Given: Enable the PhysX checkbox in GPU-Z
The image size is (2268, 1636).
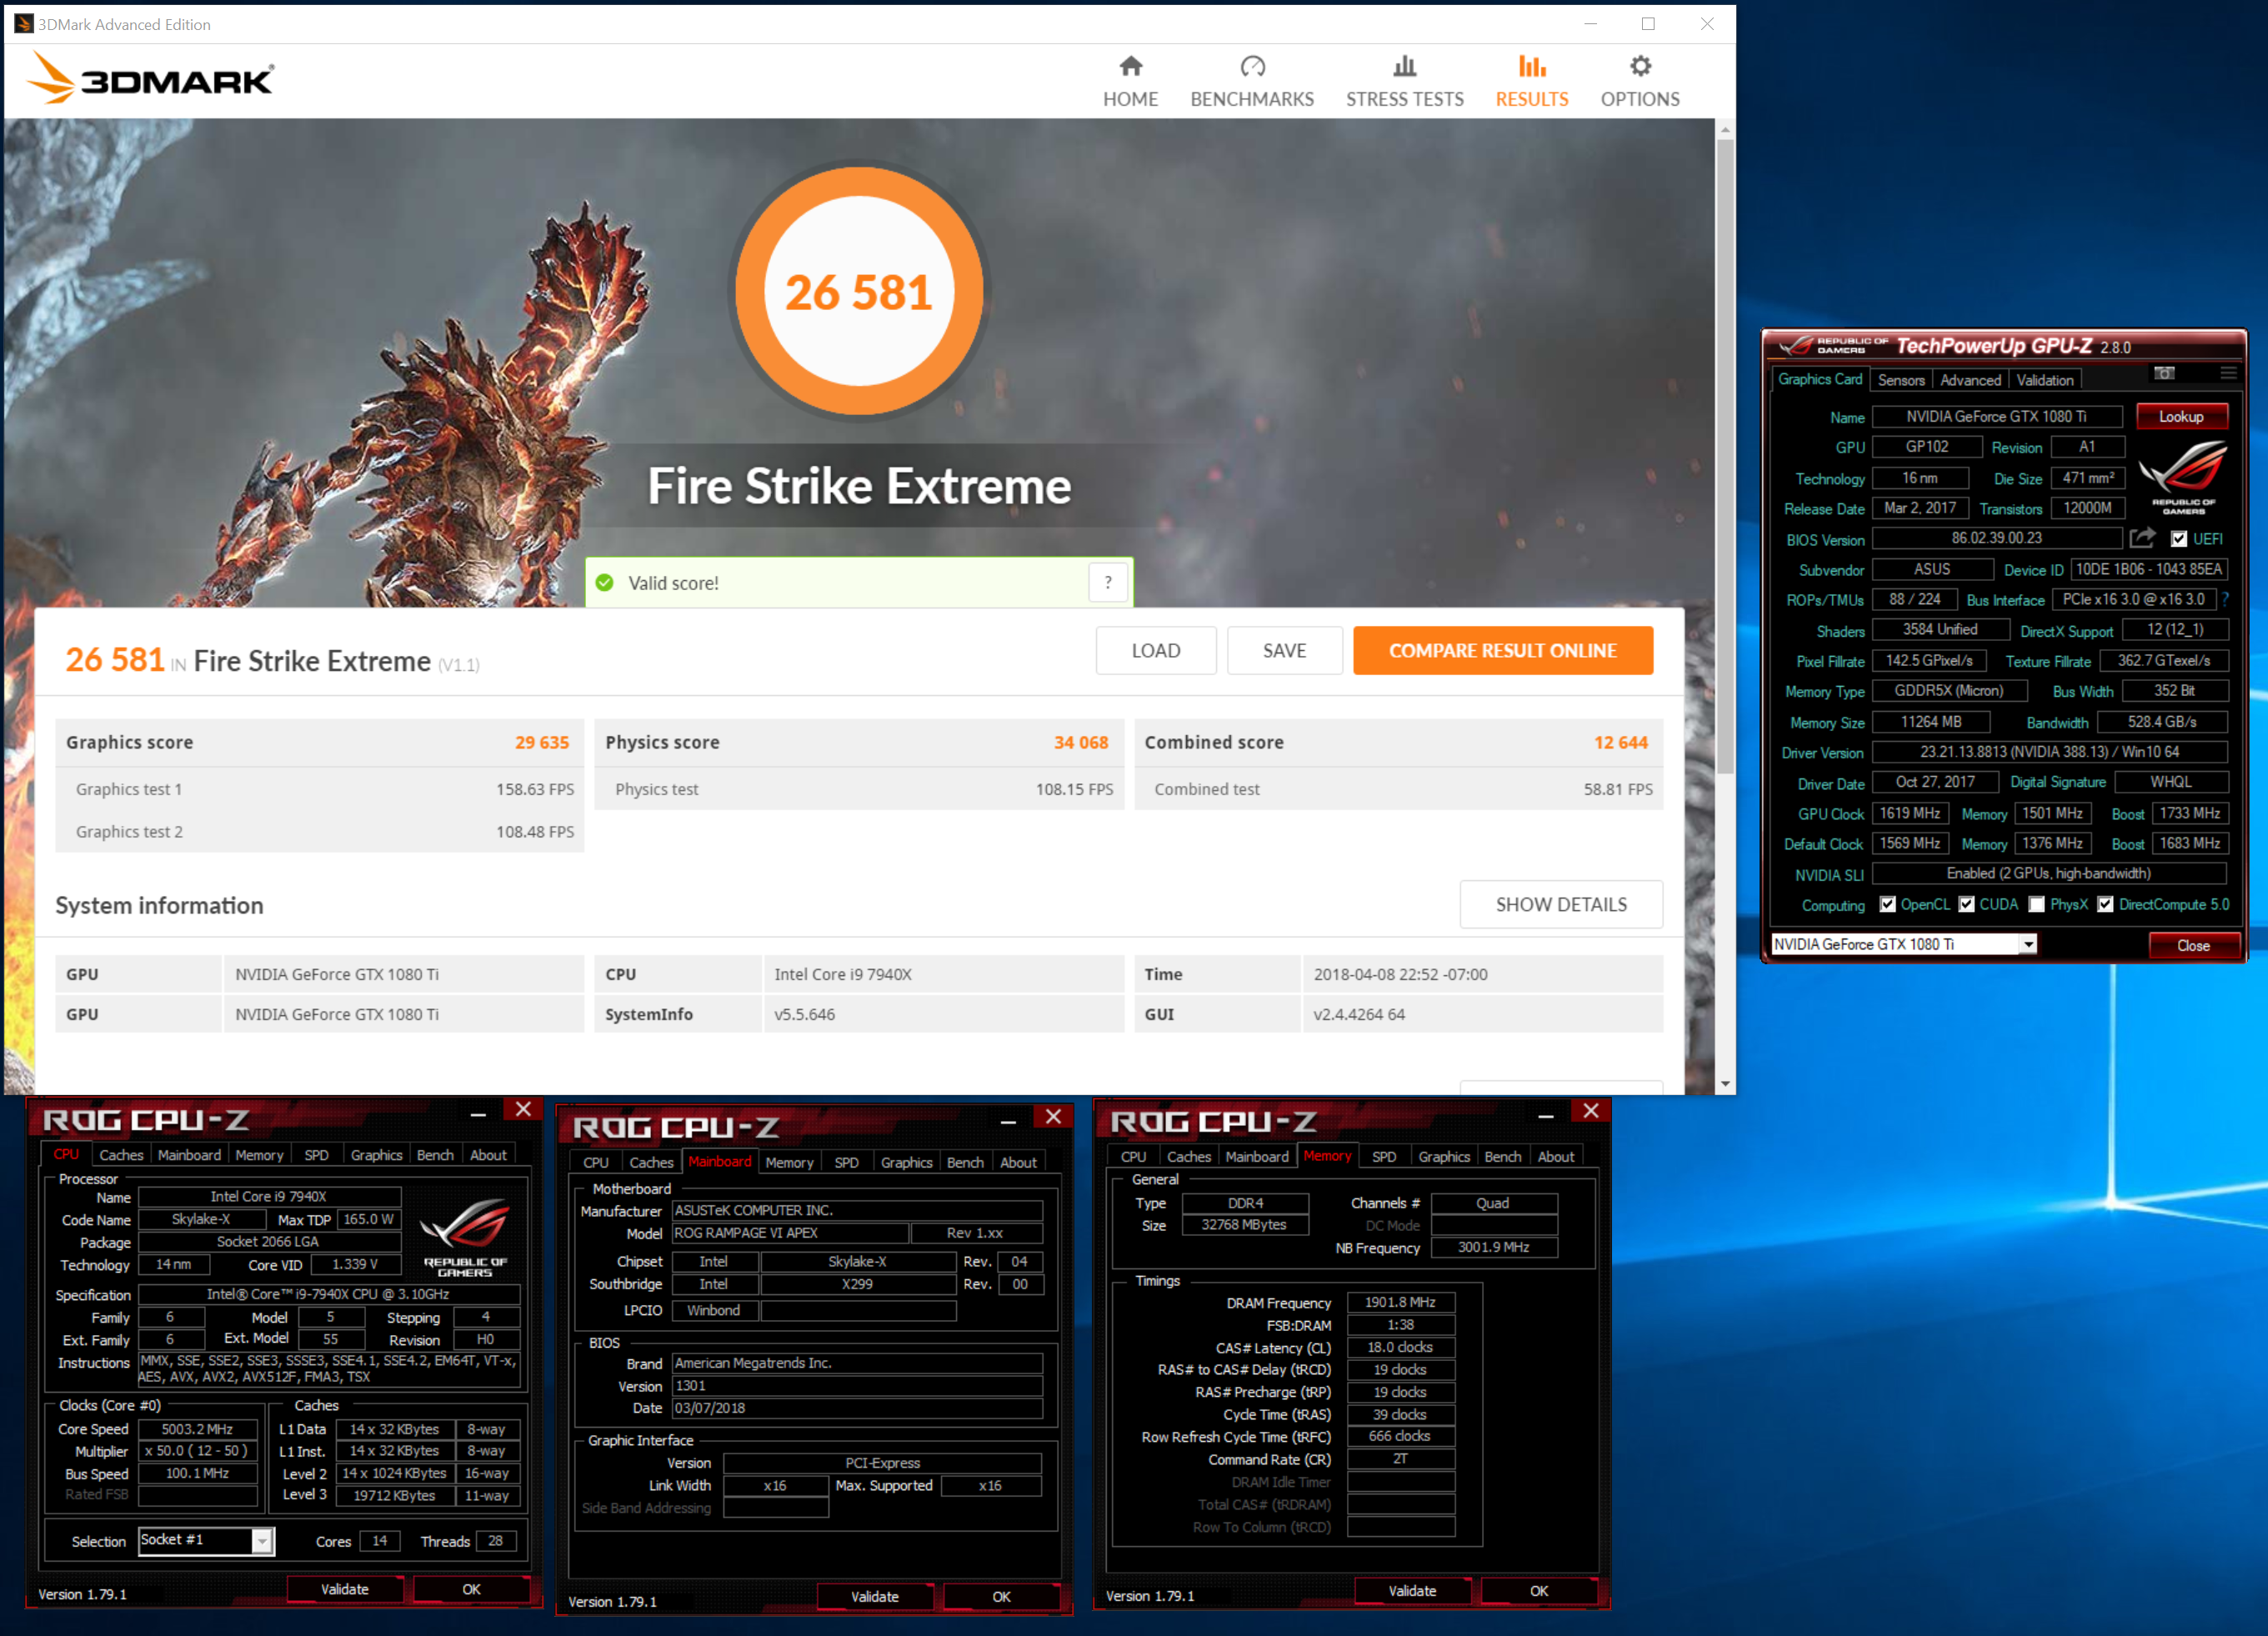Looking at the screenshot, I should (x=2036, y=904).
